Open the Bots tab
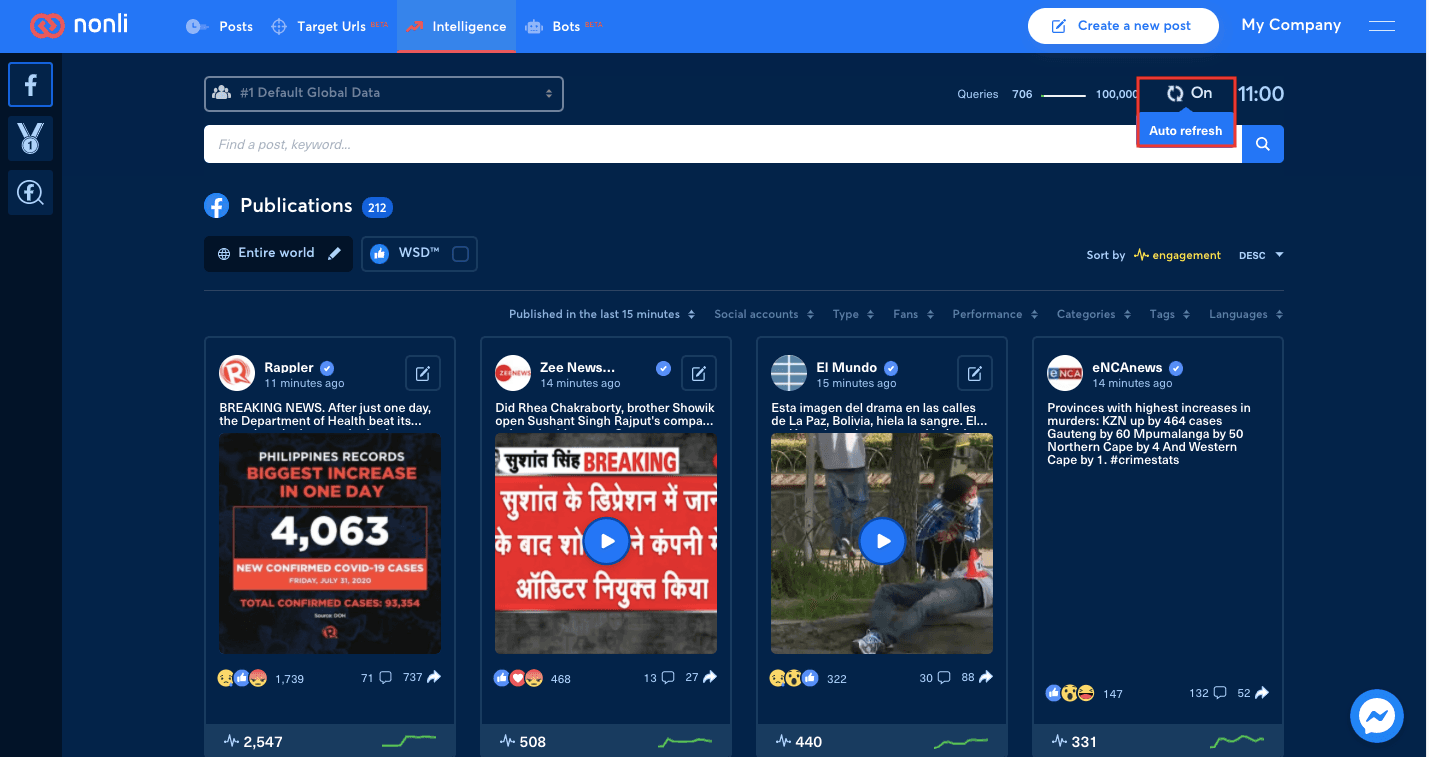 coord(564,26)
